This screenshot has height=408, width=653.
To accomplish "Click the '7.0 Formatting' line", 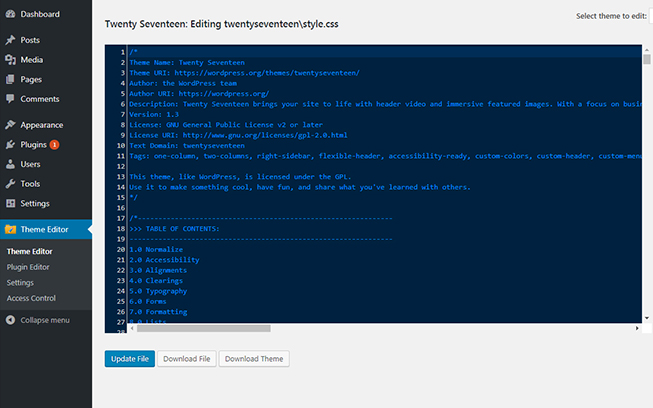I will click(x=158, y=312).
